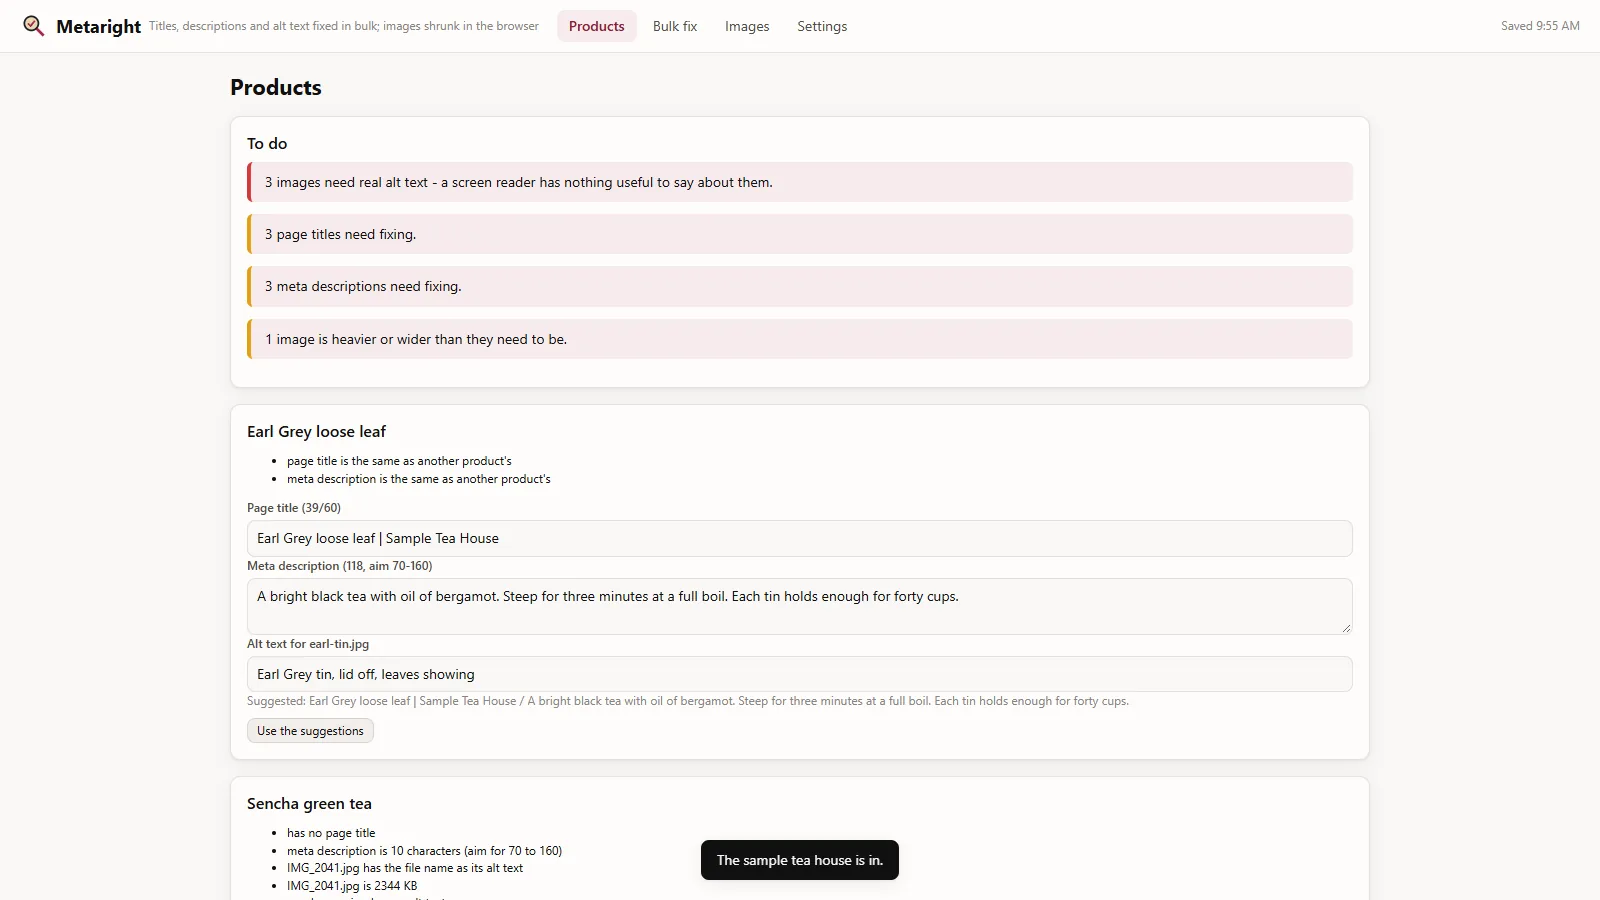Click the app tagline about titles and descriptions
This screenshot has height=900, width=1600.
[x=344, y=26]
